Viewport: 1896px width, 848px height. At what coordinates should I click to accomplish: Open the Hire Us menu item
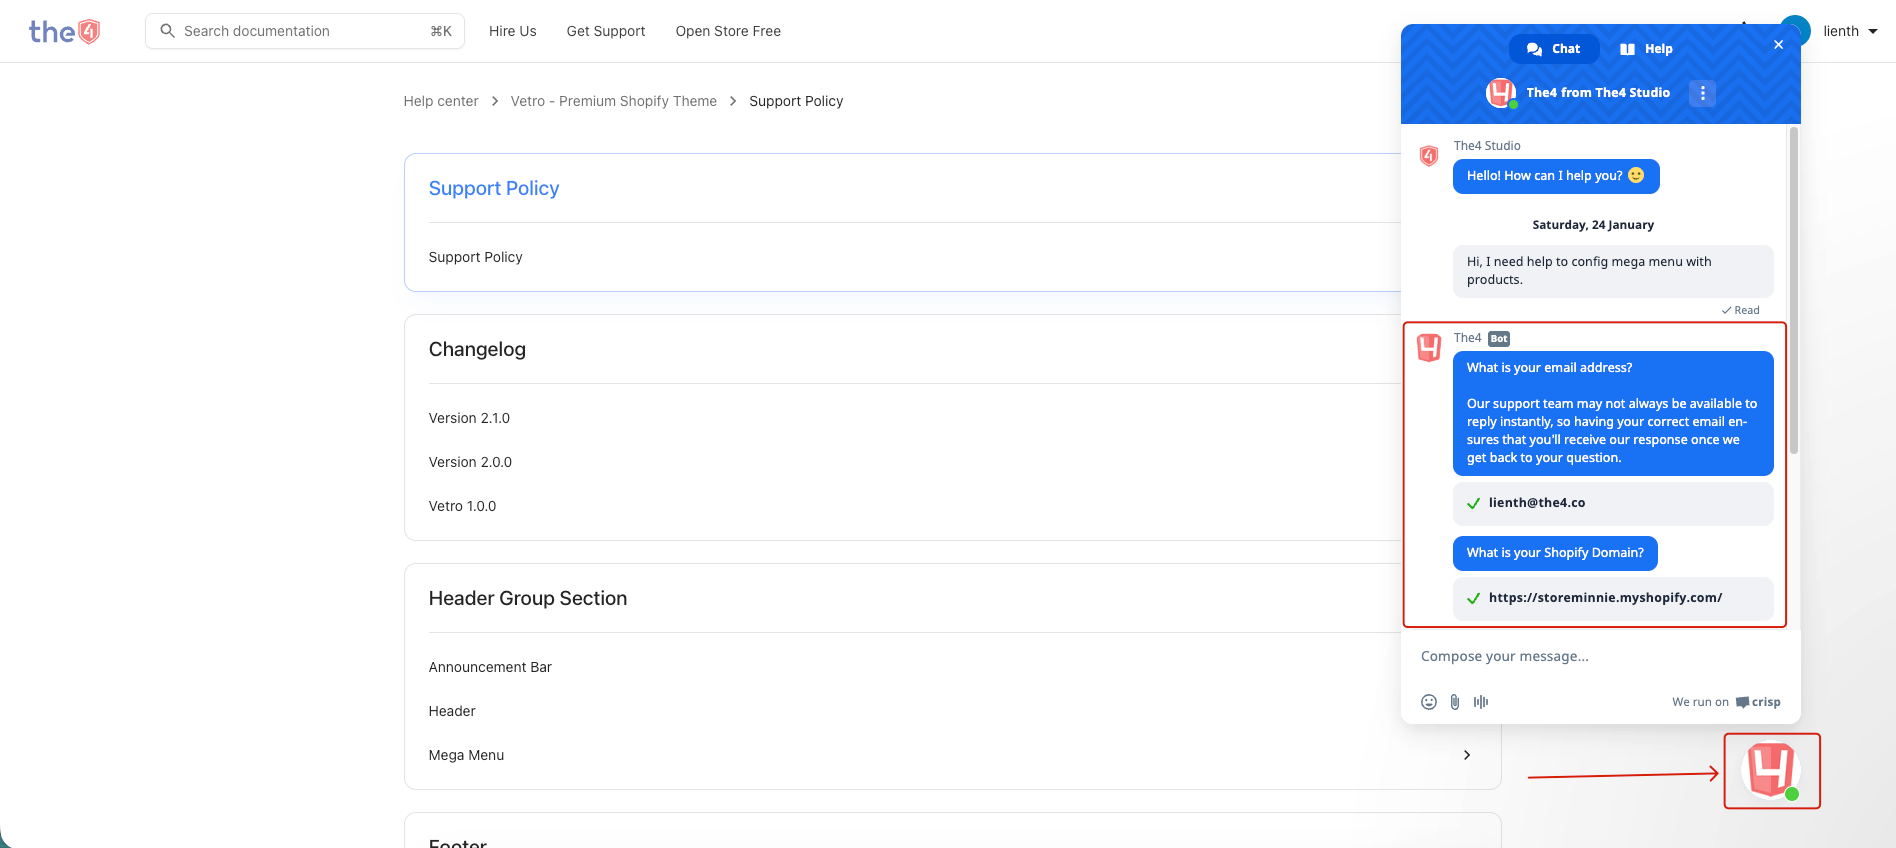[512, 31]
